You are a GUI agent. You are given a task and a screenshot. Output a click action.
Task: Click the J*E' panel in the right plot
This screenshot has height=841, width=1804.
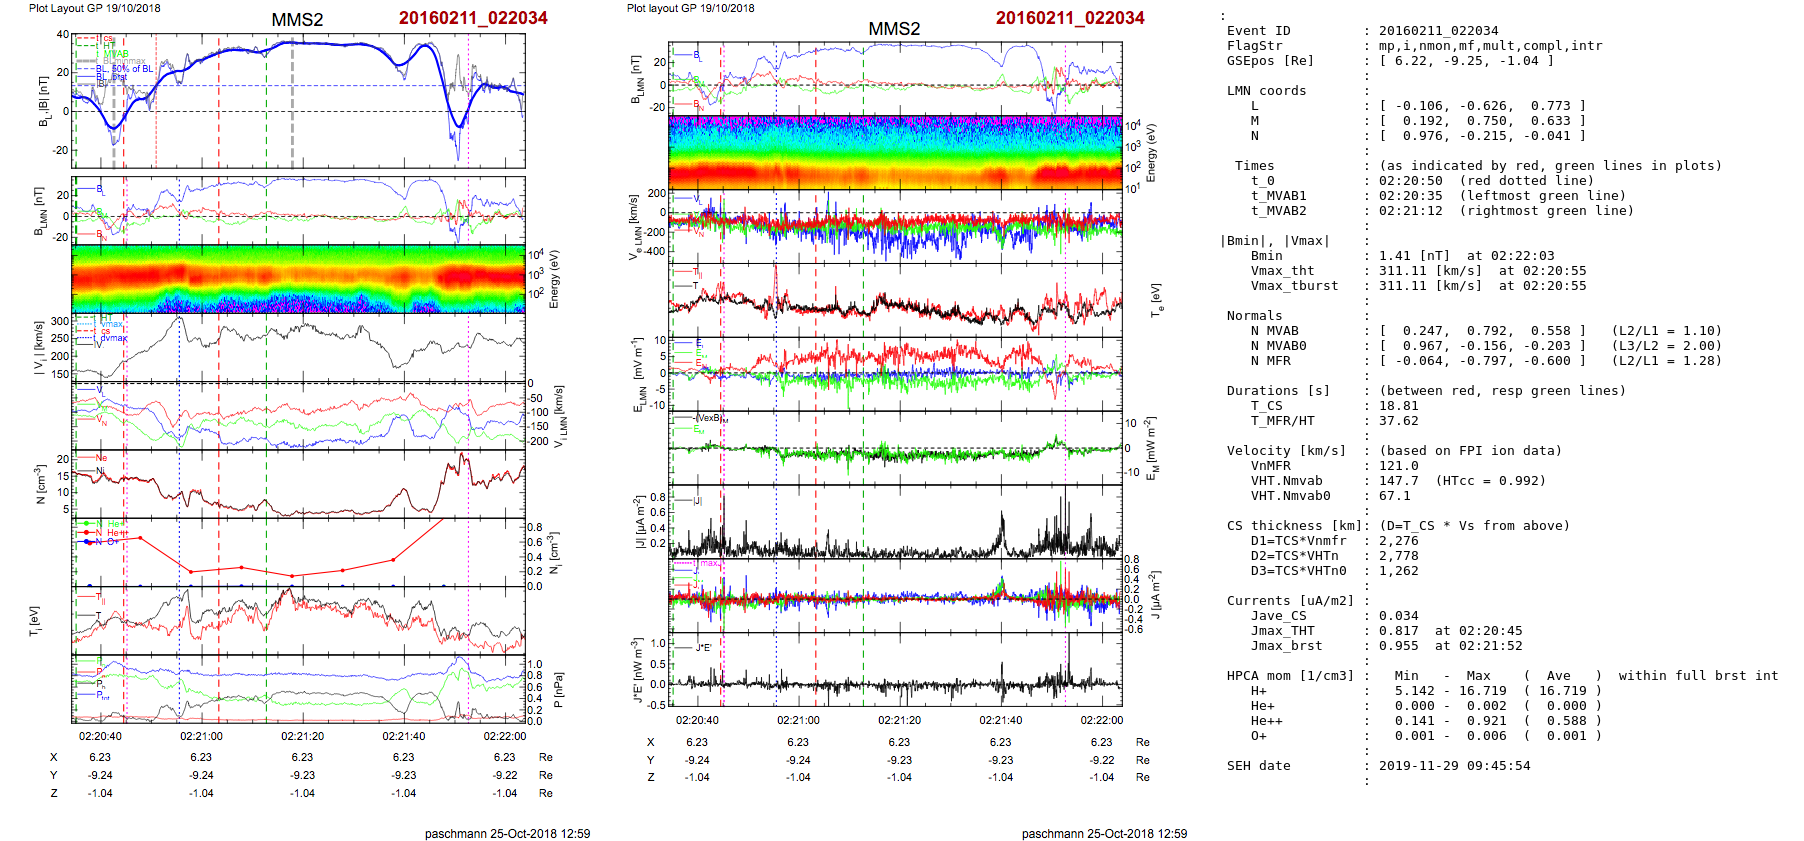(895, 670)
